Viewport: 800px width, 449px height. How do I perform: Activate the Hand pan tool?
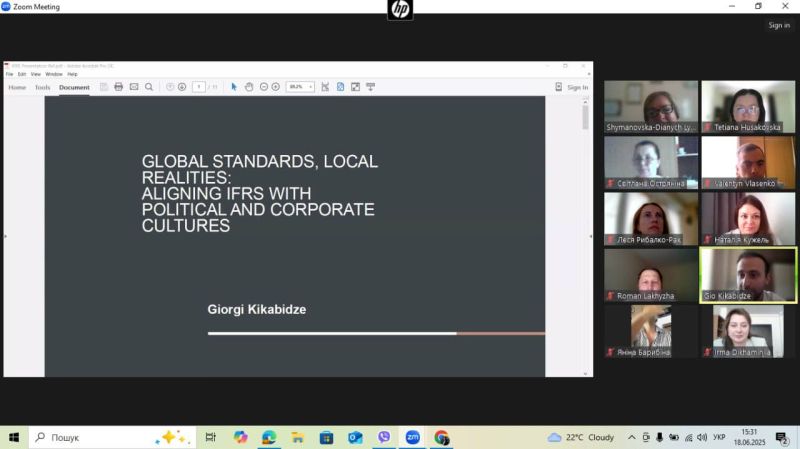point(248,87)
